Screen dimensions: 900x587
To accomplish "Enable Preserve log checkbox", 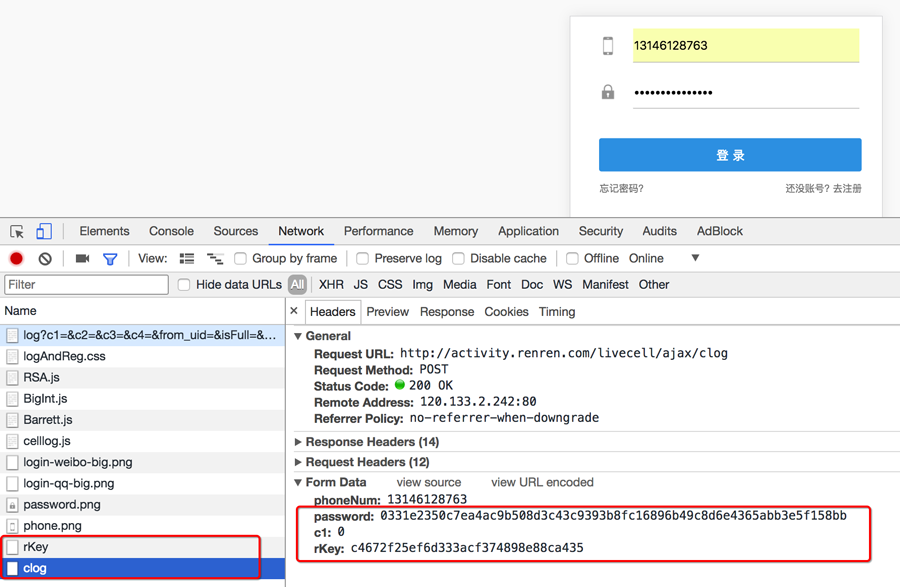I will (362, 259).
